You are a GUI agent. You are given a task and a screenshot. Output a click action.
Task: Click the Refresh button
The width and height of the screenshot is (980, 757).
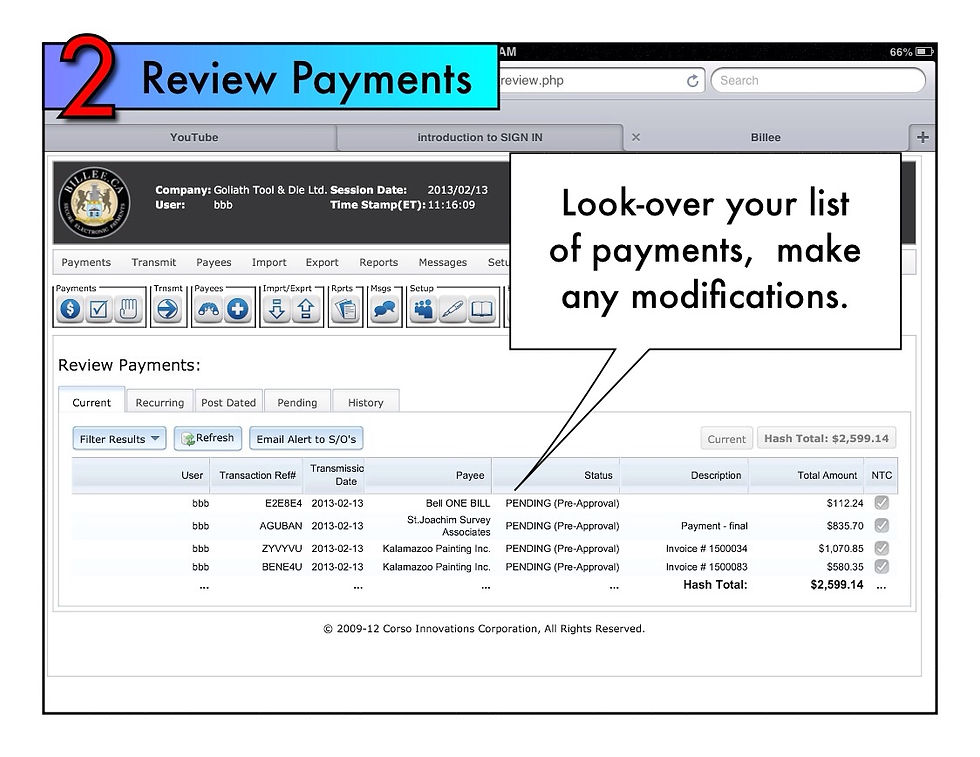[x=208, y=438]
